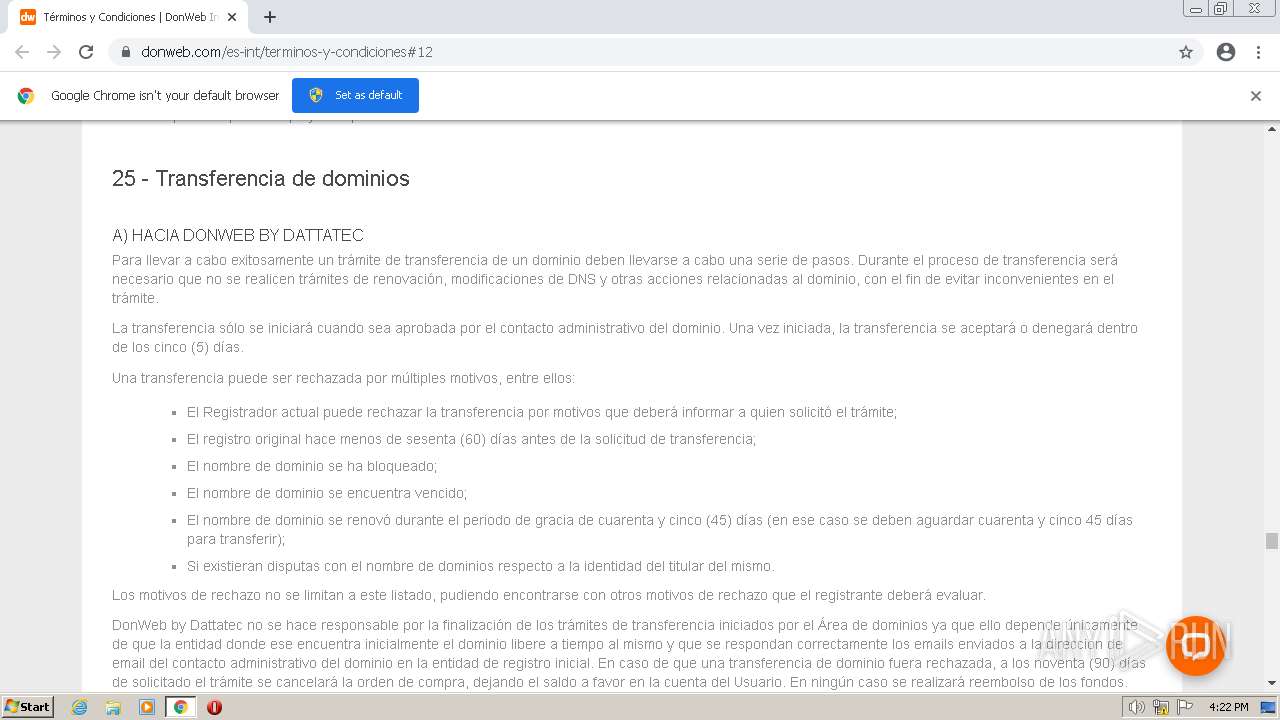
Task: Click the Google Chrome default browser message
Action: [165, 96]
